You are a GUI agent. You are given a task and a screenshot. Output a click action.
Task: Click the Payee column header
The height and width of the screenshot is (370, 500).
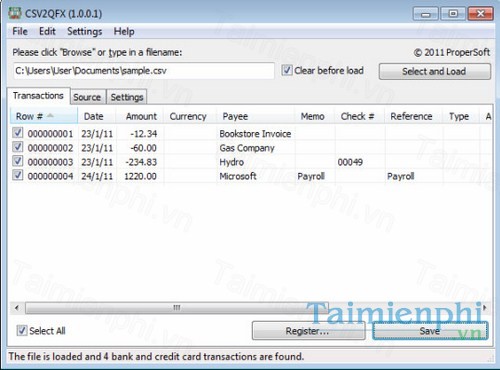(256, 116)
